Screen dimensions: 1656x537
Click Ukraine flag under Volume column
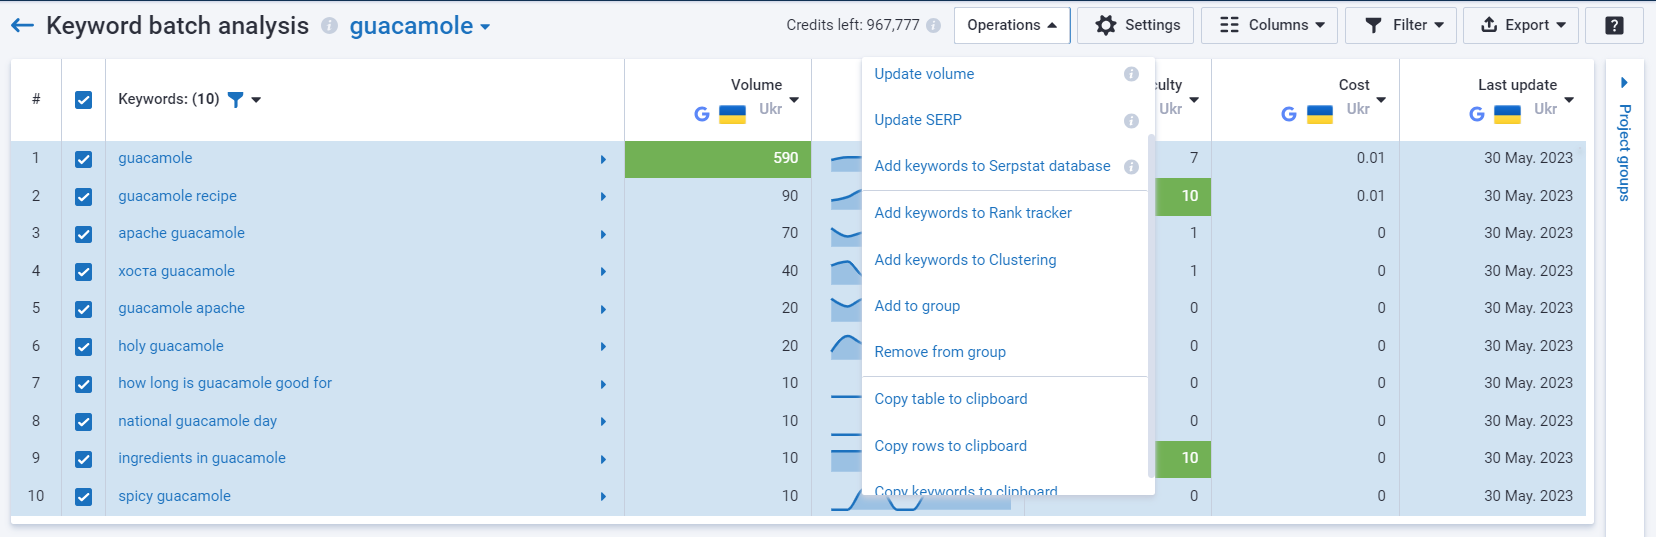(x=733, y=114)
